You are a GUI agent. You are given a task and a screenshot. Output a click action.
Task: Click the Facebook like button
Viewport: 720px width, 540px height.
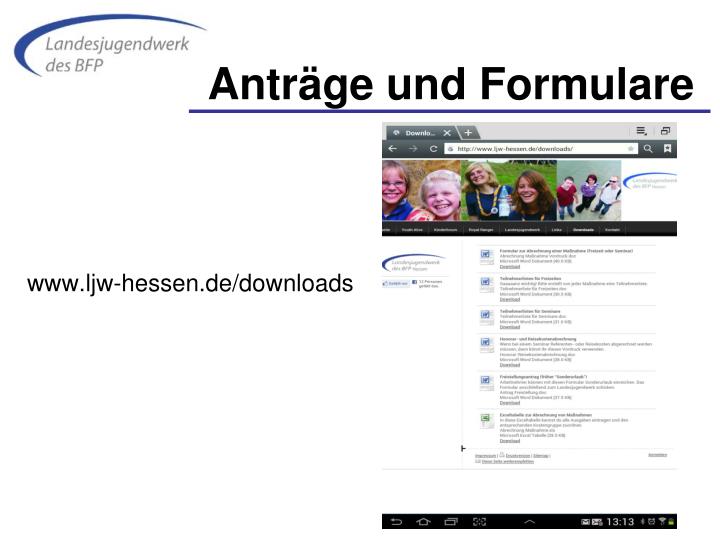tap(395, 283)
